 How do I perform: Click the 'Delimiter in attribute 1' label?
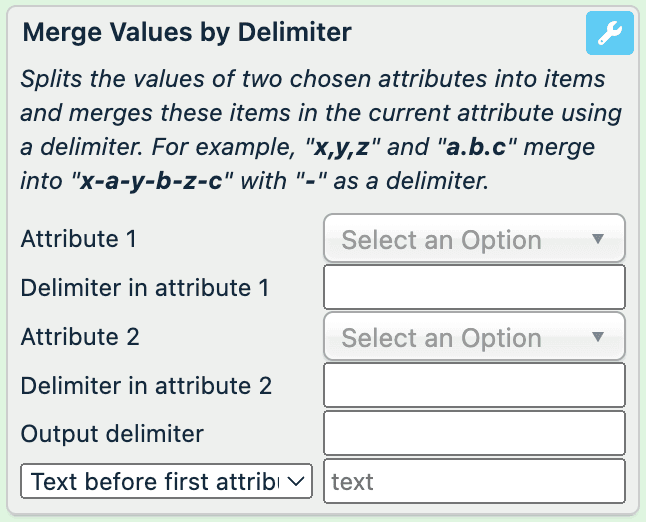(x=145, y=288)
